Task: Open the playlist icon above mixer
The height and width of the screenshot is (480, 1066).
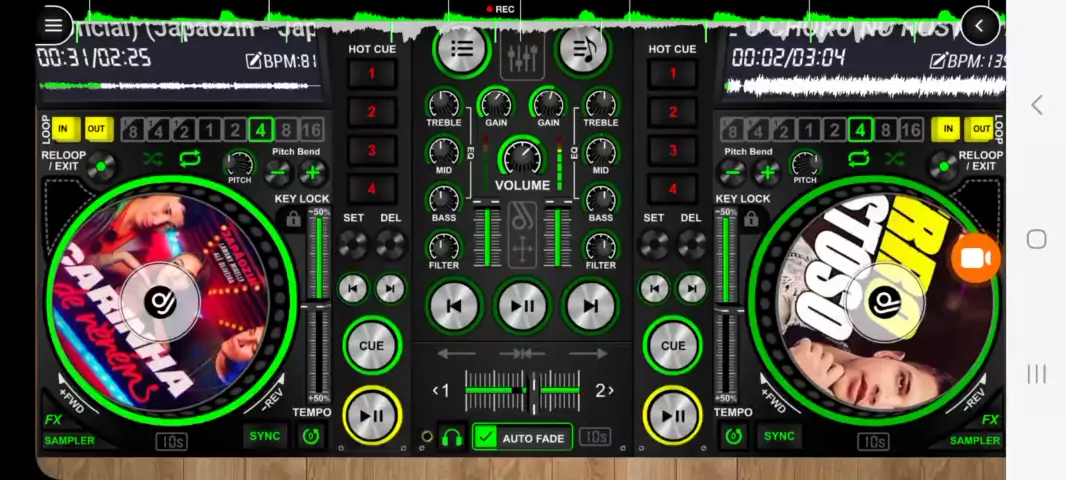Action: 461,48
